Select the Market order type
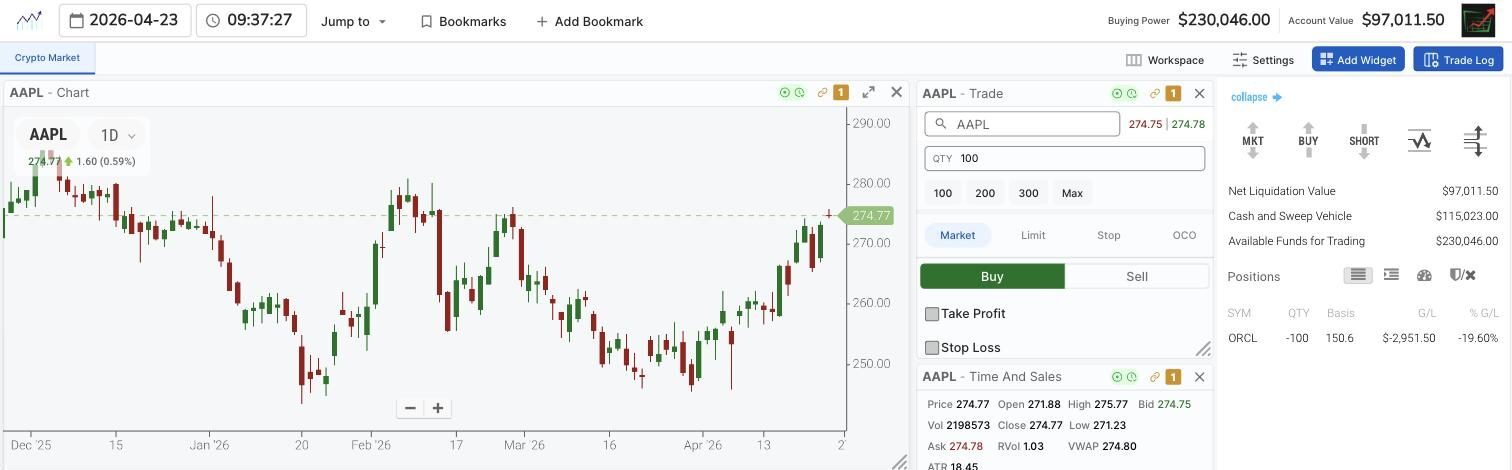 pos(957,235)
